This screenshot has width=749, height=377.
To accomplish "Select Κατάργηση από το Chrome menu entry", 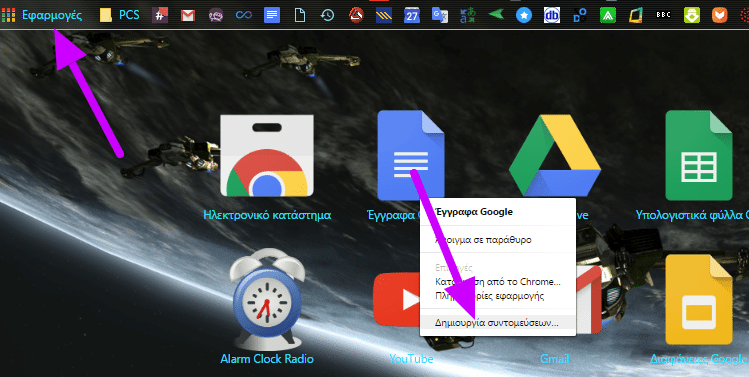I will (x=498, y=281).
